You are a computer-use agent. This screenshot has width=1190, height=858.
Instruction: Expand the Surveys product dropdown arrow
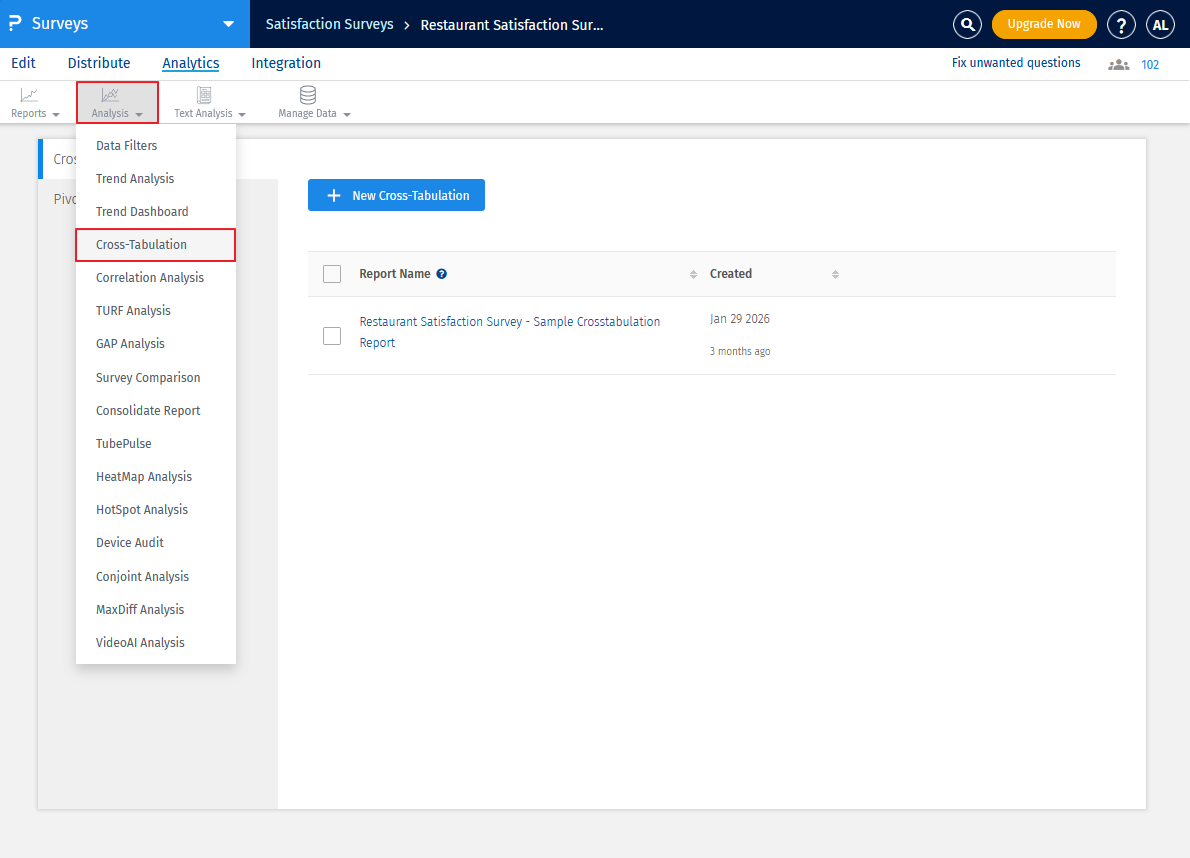(228, 24)
